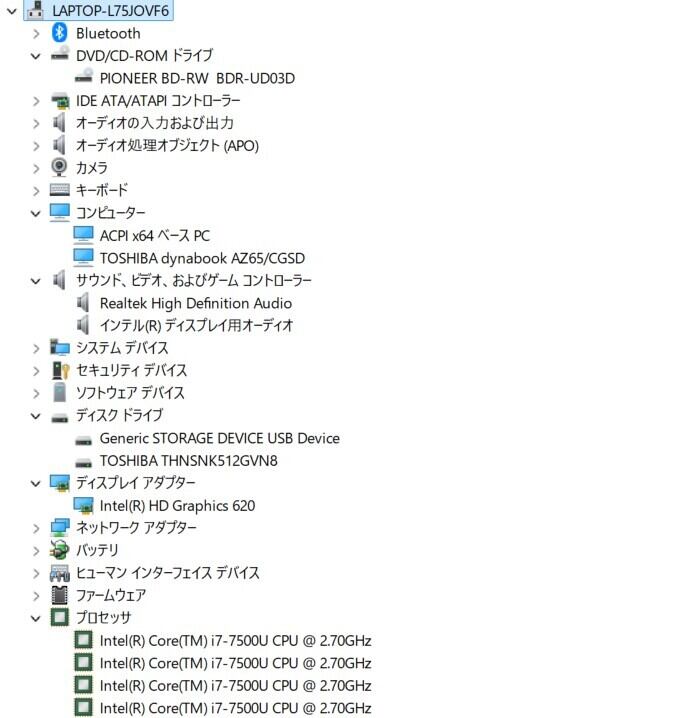
Task: Select インテル(R) ディスプレイ用オーディオ entry
Action: (x=196, y=326)
